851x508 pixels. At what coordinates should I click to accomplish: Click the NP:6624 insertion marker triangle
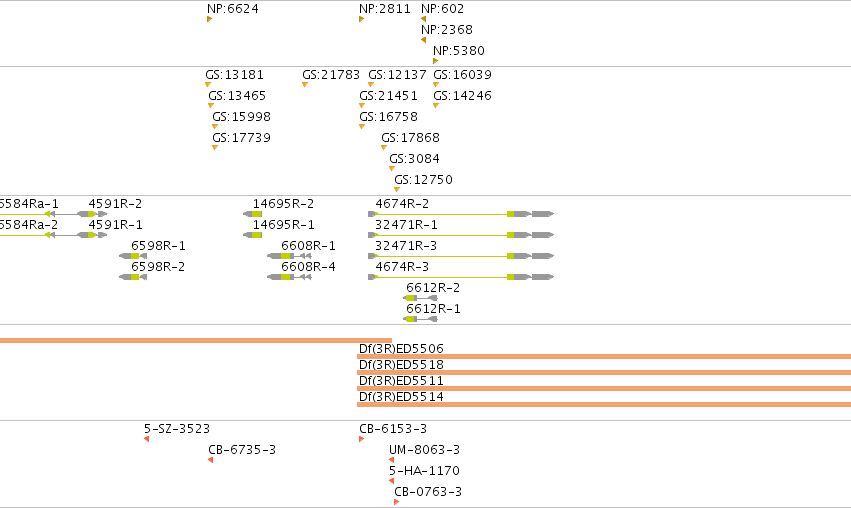[x=209, y=19]
